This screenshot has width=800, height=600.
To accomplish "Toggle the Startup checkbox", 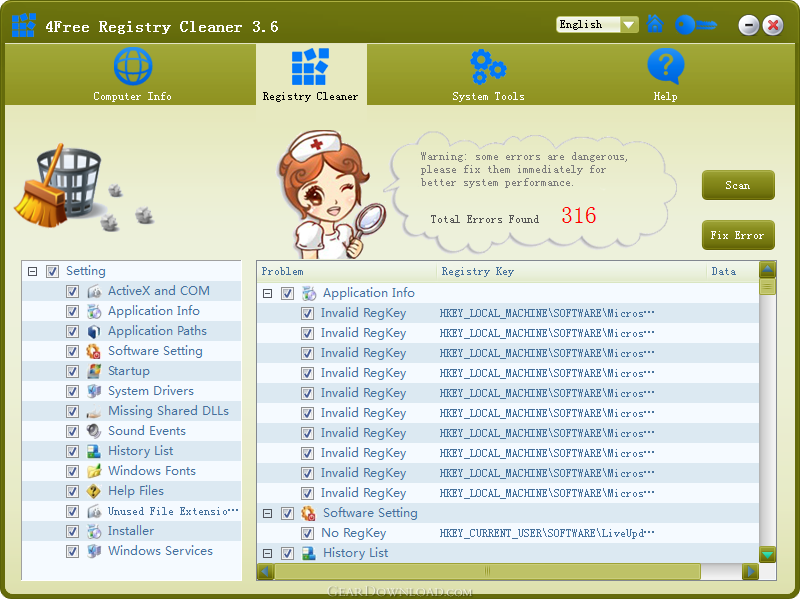I will coord(72,371).
